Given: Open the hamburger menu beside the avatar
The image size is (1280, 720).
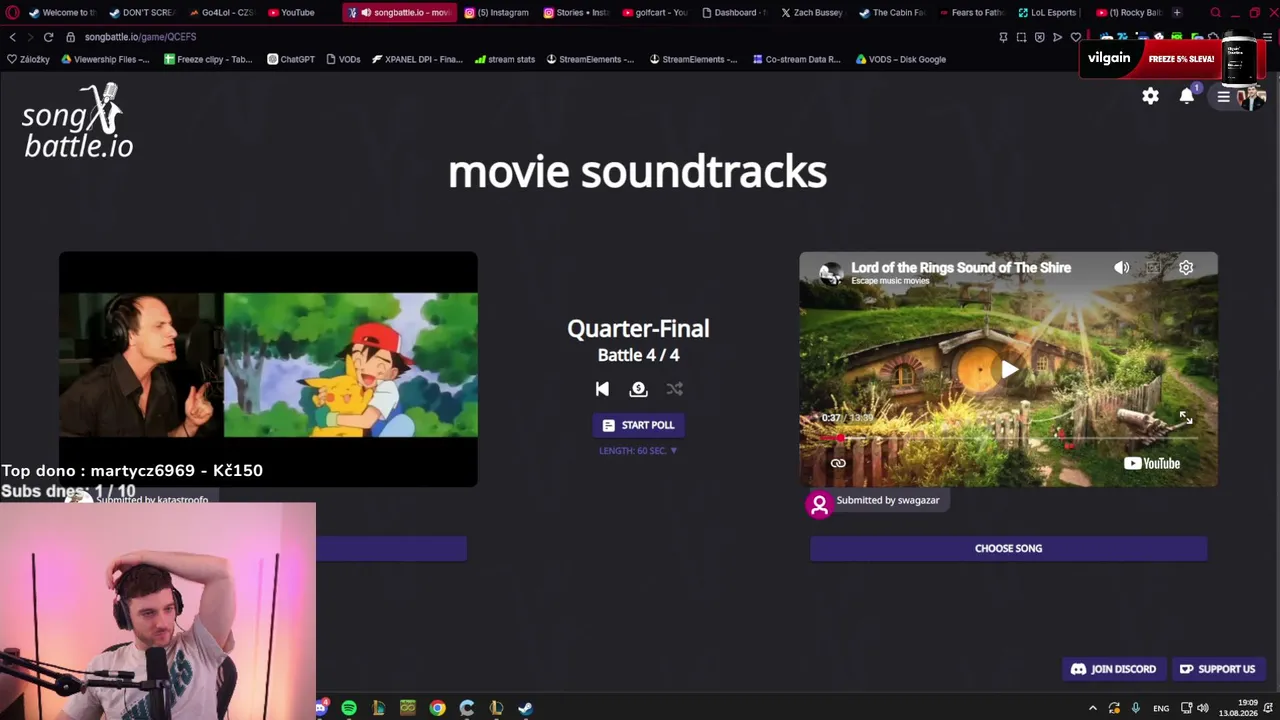Looking at the screenshot, I should (1223, 97).
